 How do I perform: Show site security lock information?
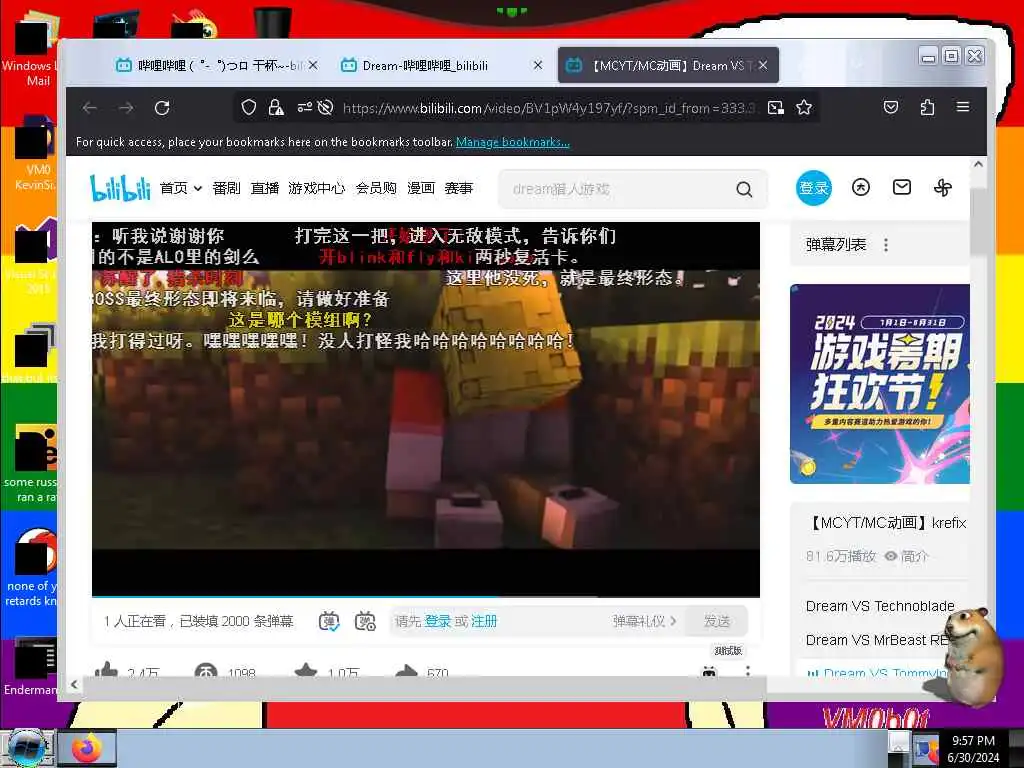click(276, 108)
